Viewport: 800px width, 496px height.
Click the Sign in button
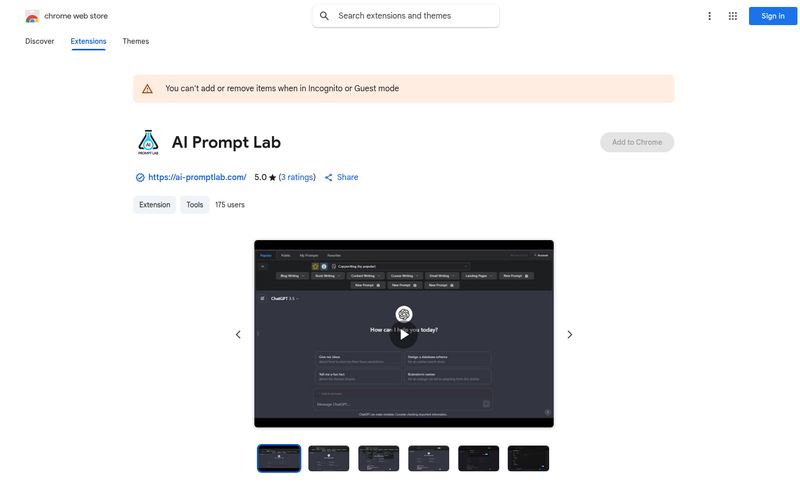tap(772, 16)
